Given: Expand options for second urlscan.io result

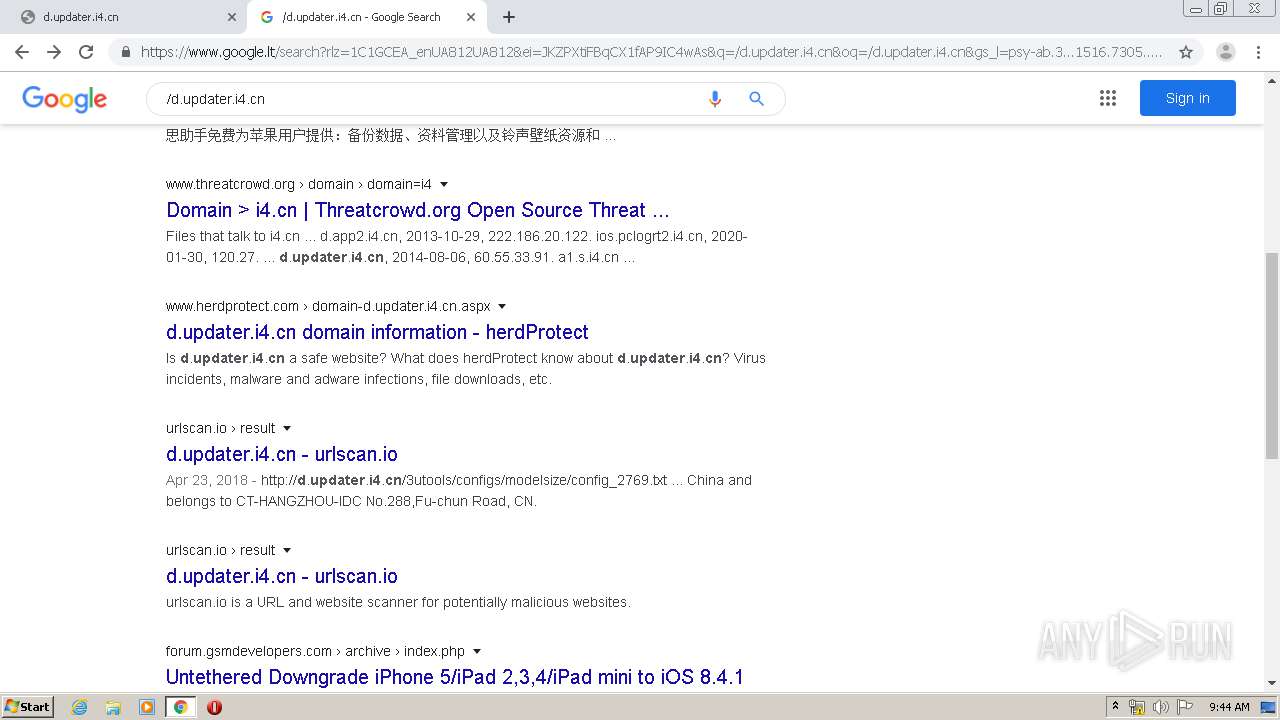Looking at the screenshot, I should click(x=287, y=550).
